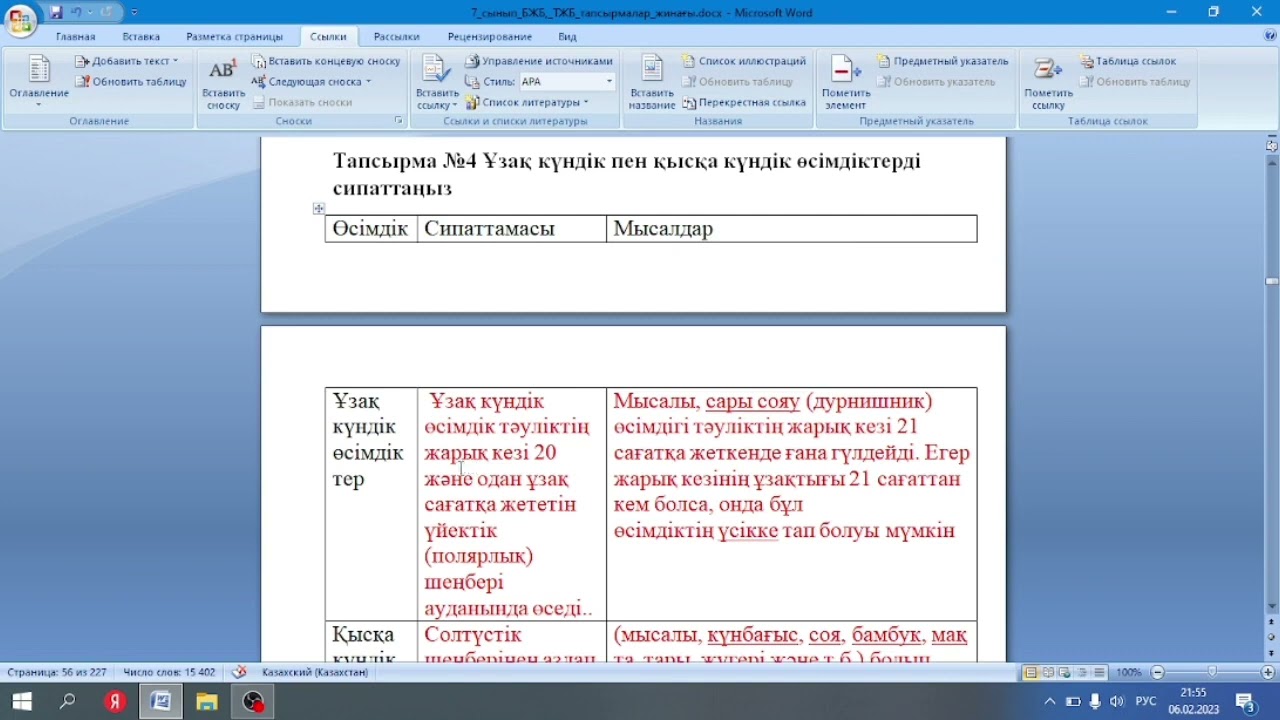The width and height of the screenshot is (1280, 720).
Task: Click the Өсімдік table header cell
Action: 371,229
